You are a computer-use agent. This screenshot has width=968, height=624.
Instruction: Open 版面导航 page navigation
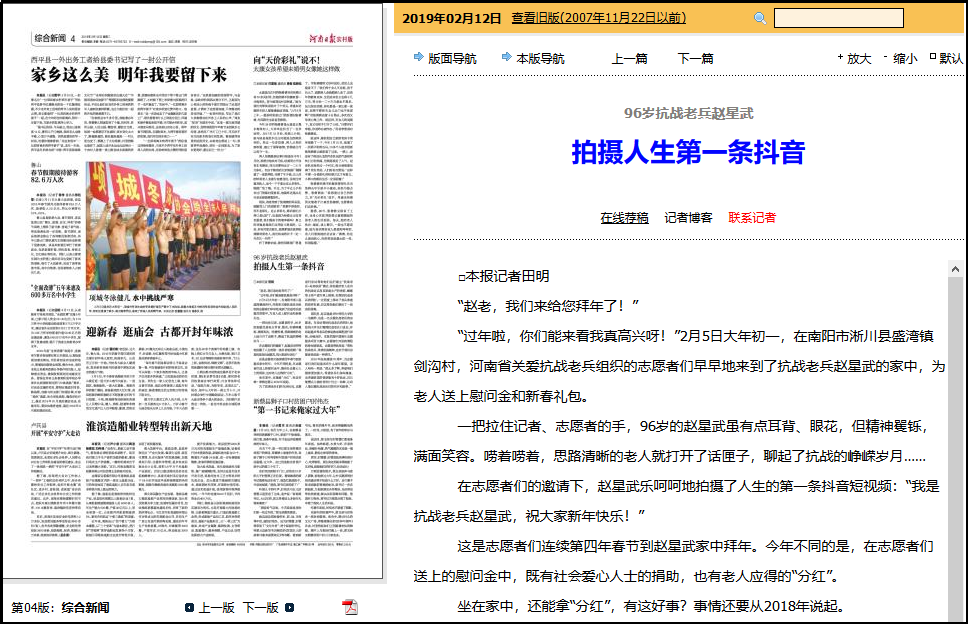click(x=452, y=58)
